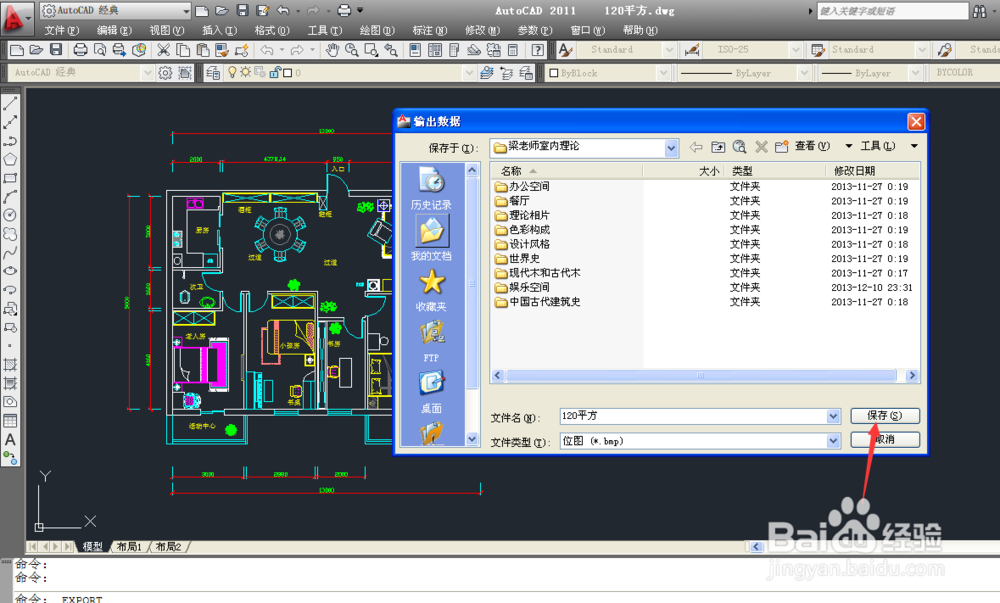Screen dimensions: 1000x603
Task: Click the Cut scissors icon in toolbar
Action: click(163, 50)
